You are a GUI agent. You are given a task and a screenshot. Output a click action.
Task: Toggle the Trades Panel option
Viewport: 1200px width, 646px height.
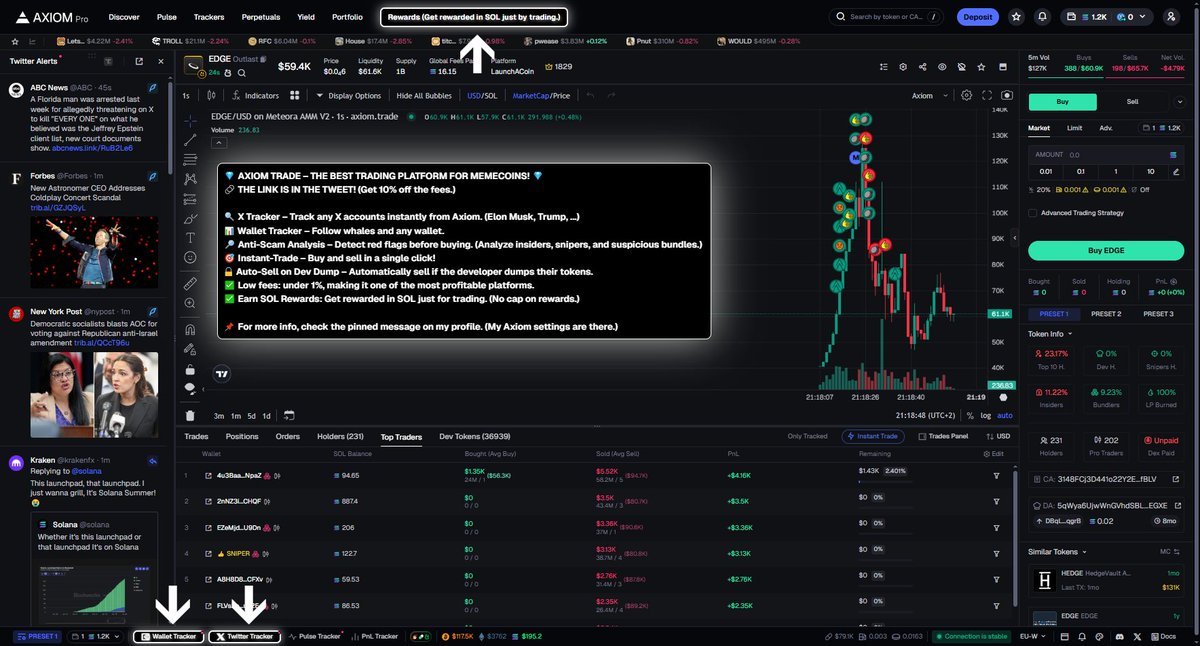(942, 436)
